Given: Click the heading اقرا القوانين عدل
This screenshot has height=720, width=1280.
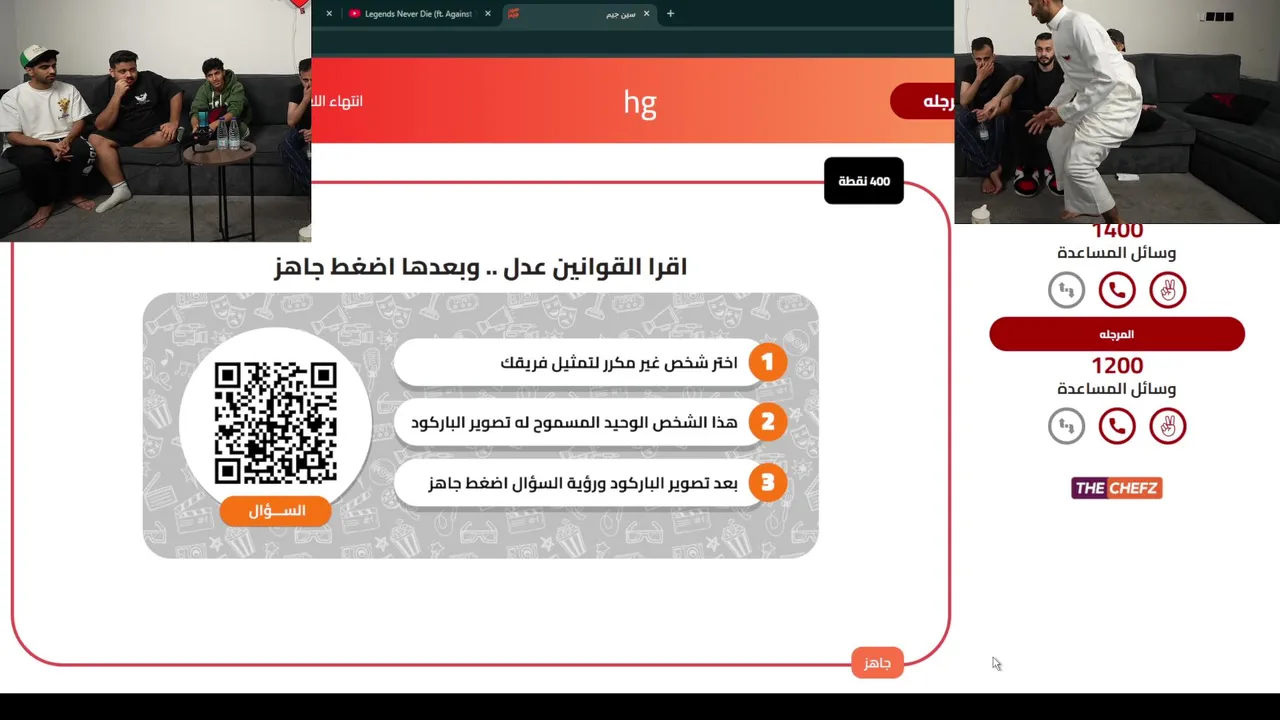Looking at the screenshot, I should [480, 267].
